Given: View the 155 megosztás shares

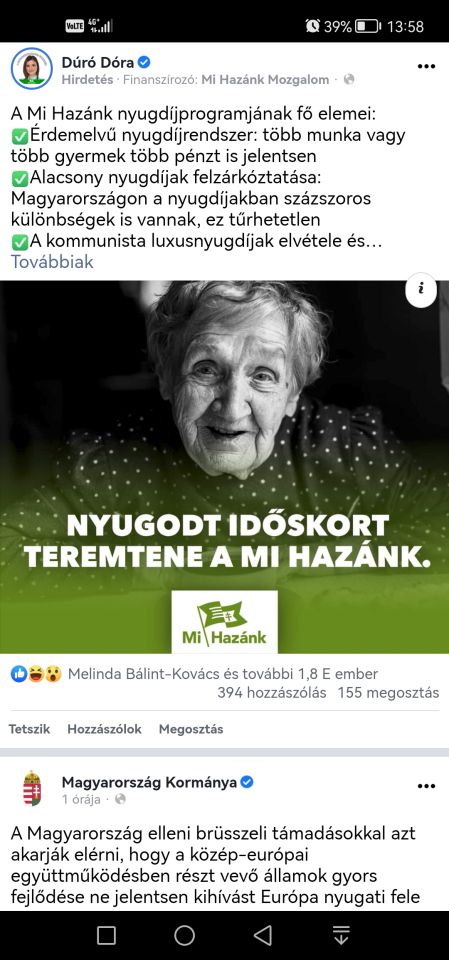Looking at the screenshot, I should pyautogui.click(x=391, y=693).
